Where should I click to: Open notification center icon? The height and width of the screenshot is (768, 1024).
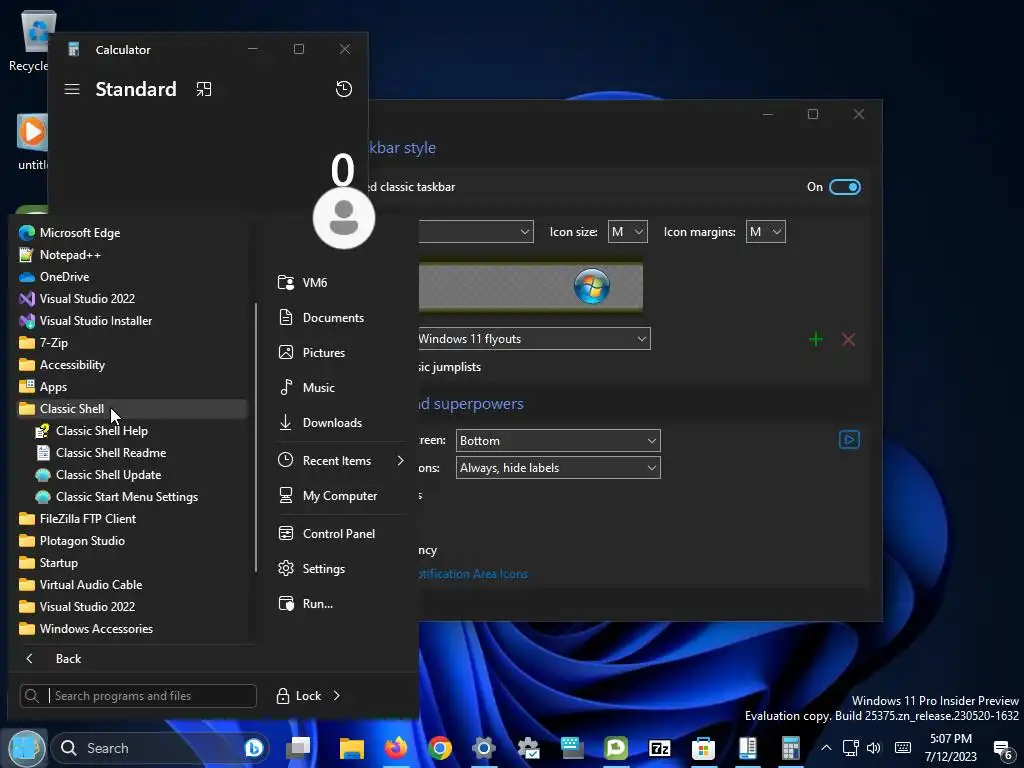click(x=1002, y=750)
